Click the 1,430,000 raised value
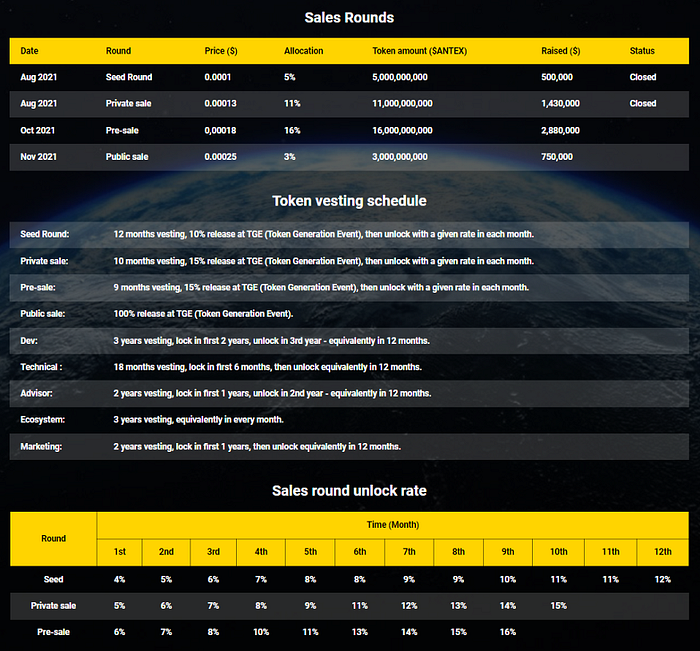The image size is (700, 651). click(560, 104)
